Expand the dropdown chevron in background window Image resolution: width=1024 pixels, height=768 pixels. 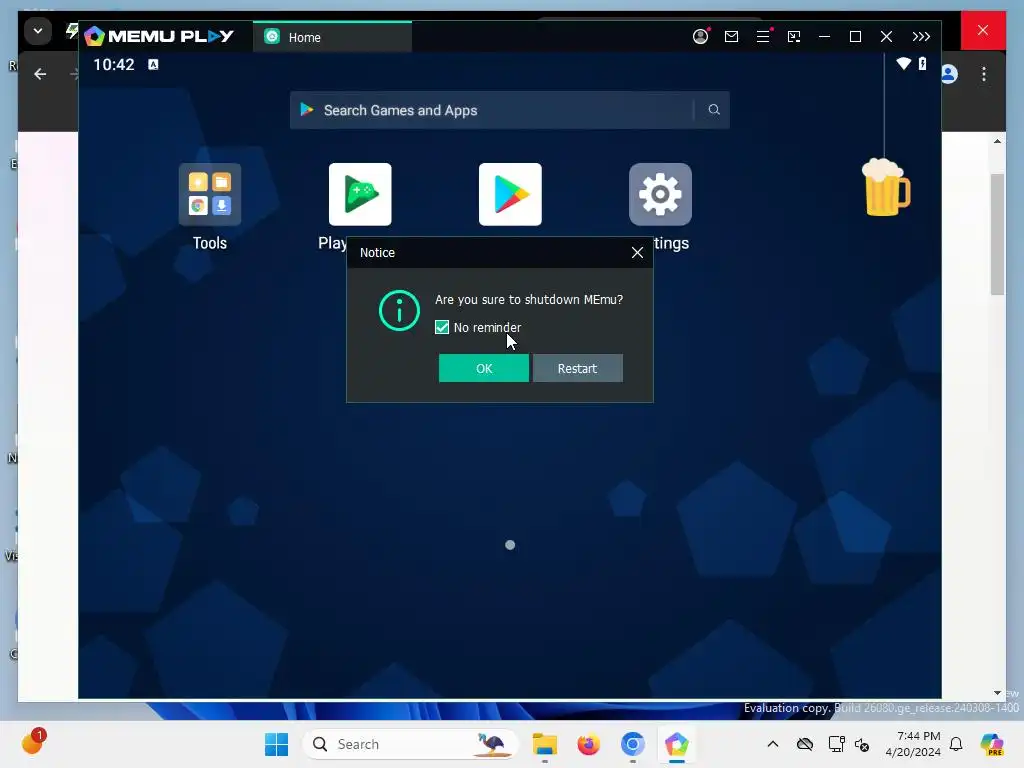[38, 31]
